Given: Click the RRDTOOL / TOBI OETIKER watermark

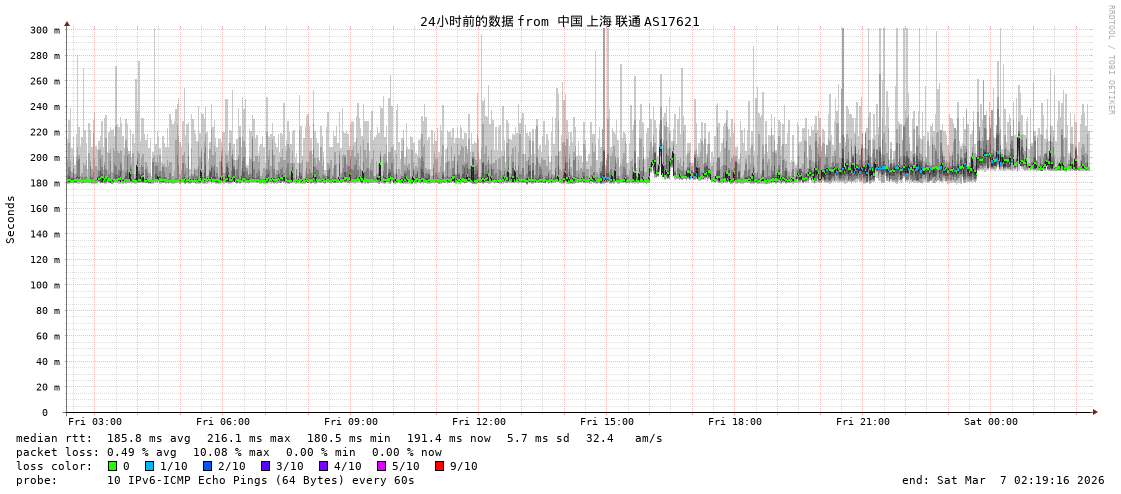Looking at the screenshot, I should [1111, 60].
